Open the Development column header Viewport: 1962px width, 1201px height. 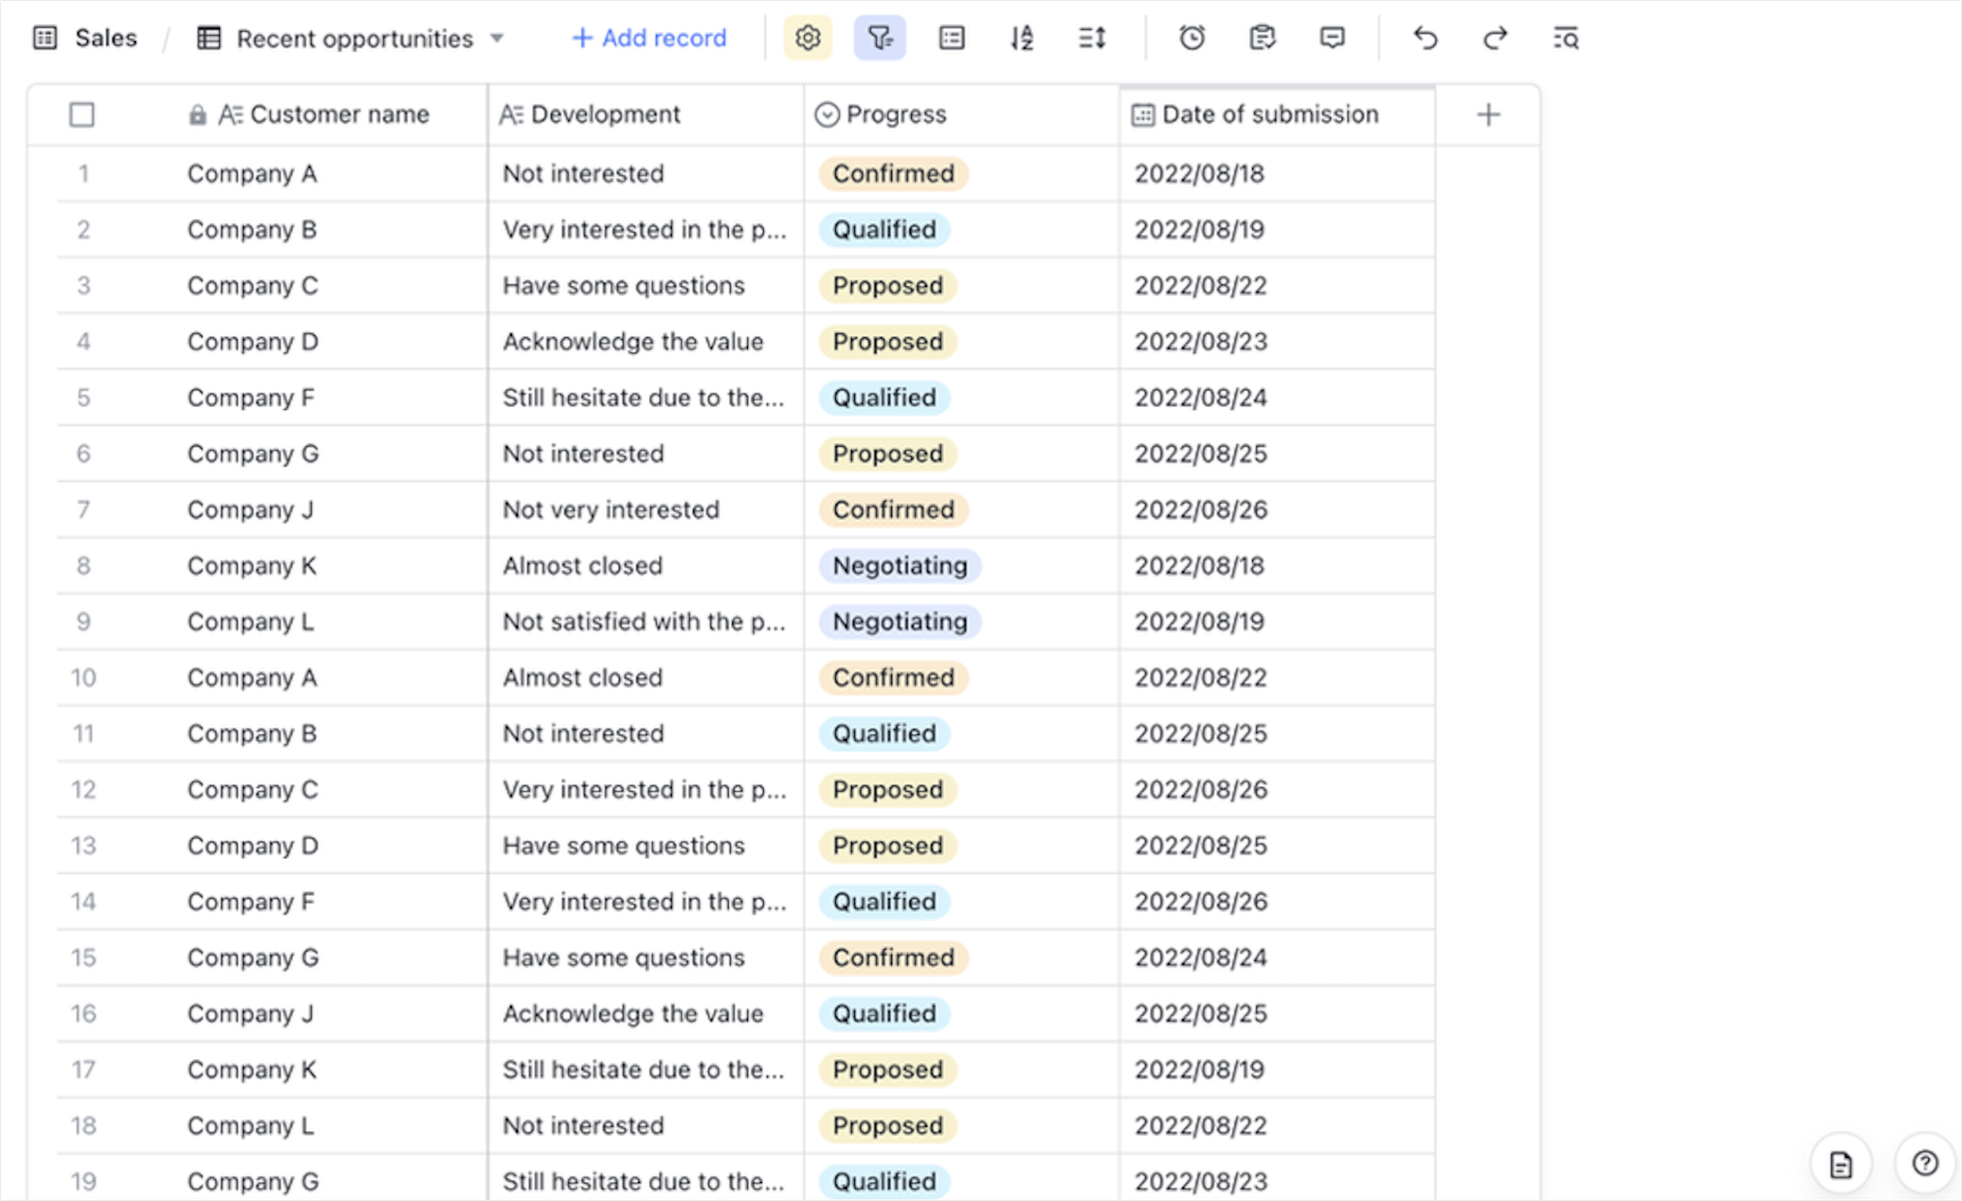pos(646,115)
